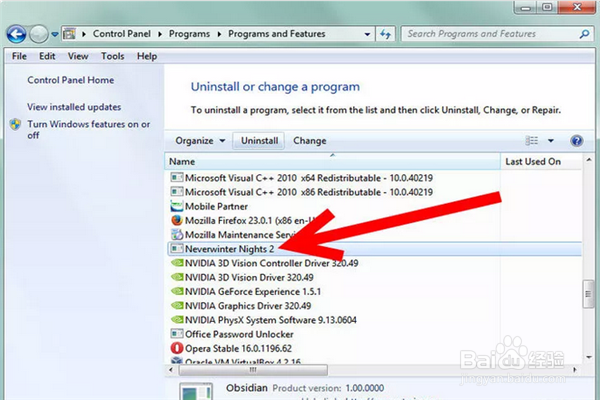Screen dimensions: 600x400
Task: Click the Mozilla Firefox icon
Action: pyautogui.click(x=177, y=220)
